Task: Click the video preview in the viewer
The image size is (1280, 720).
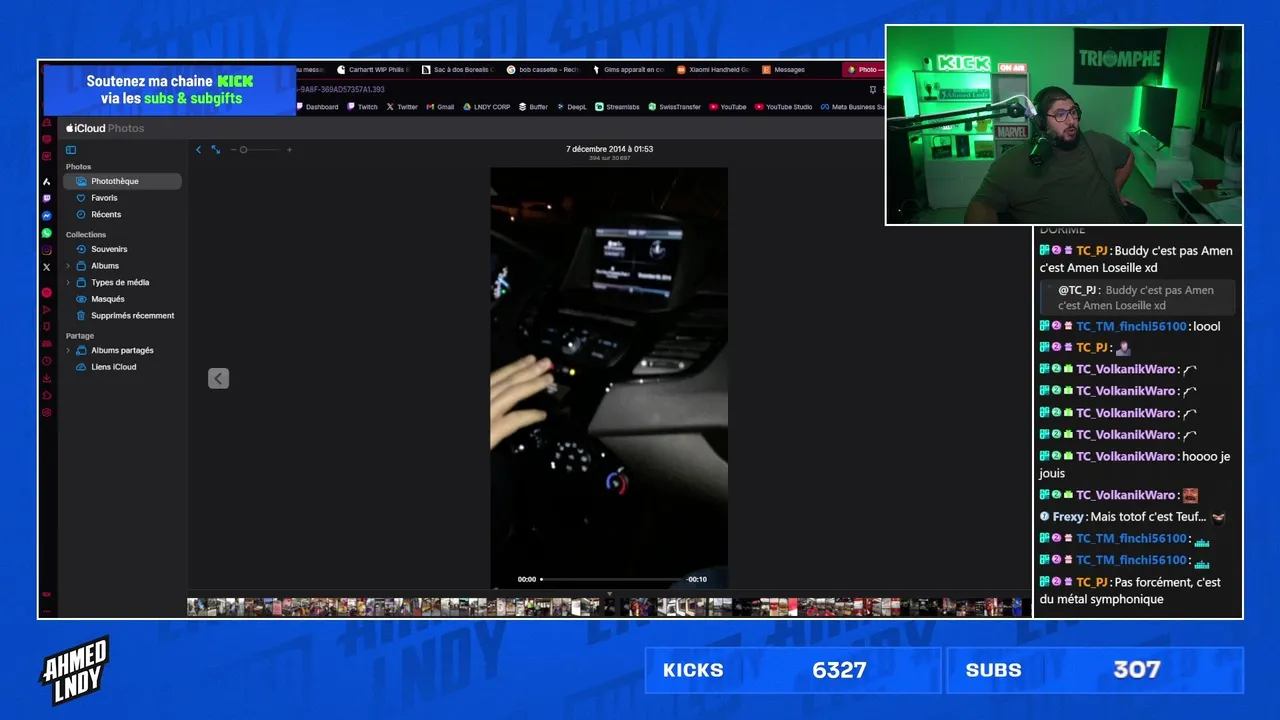Action: click(609, 378)
